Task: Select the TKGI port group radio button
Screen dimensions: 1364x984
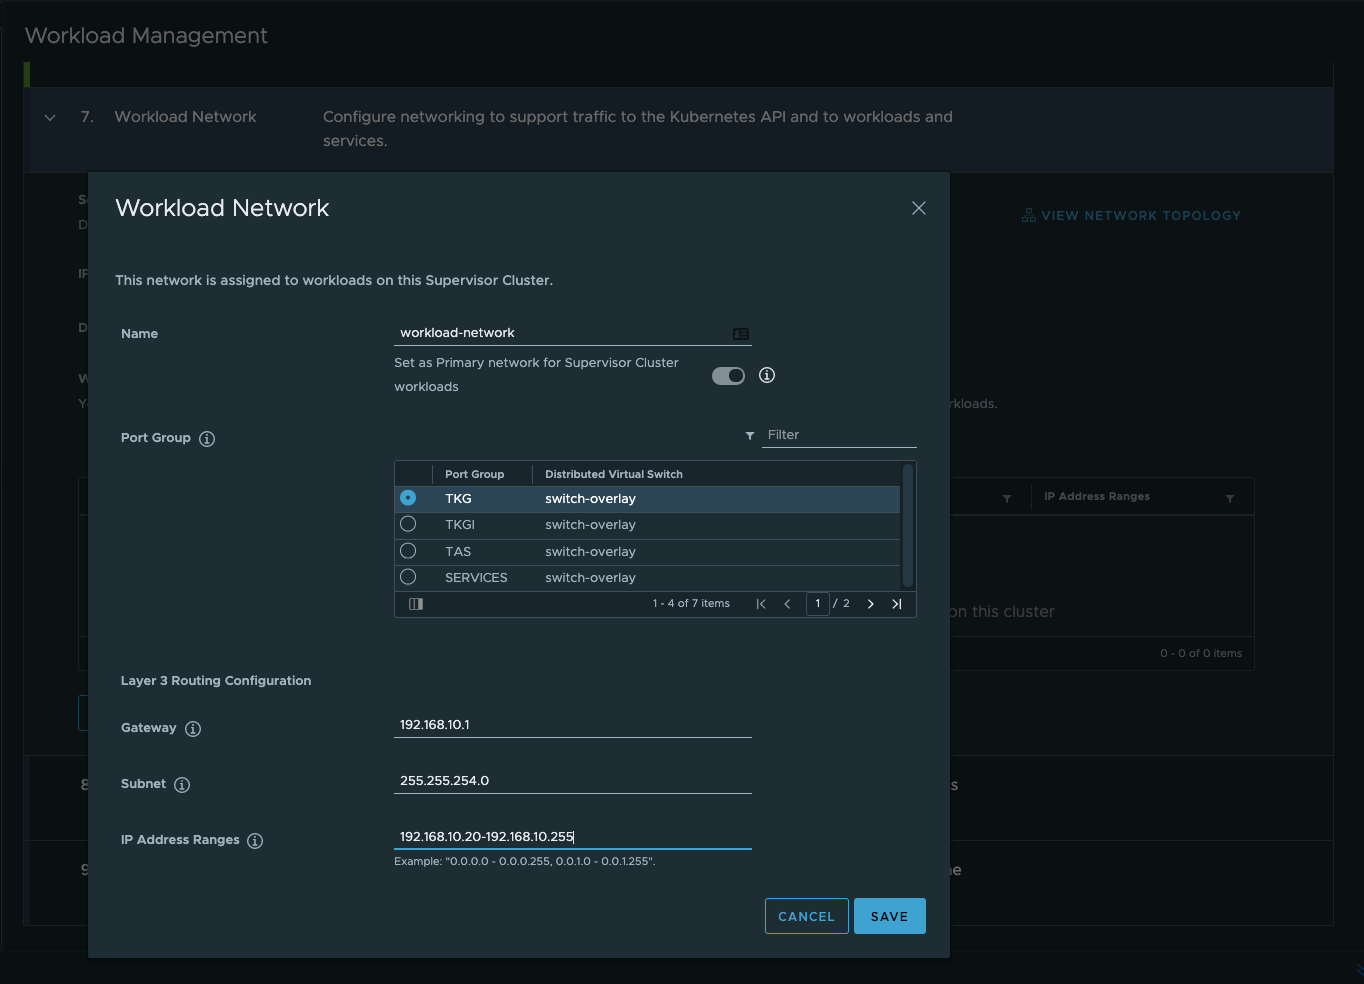Action: coord(408,524)
